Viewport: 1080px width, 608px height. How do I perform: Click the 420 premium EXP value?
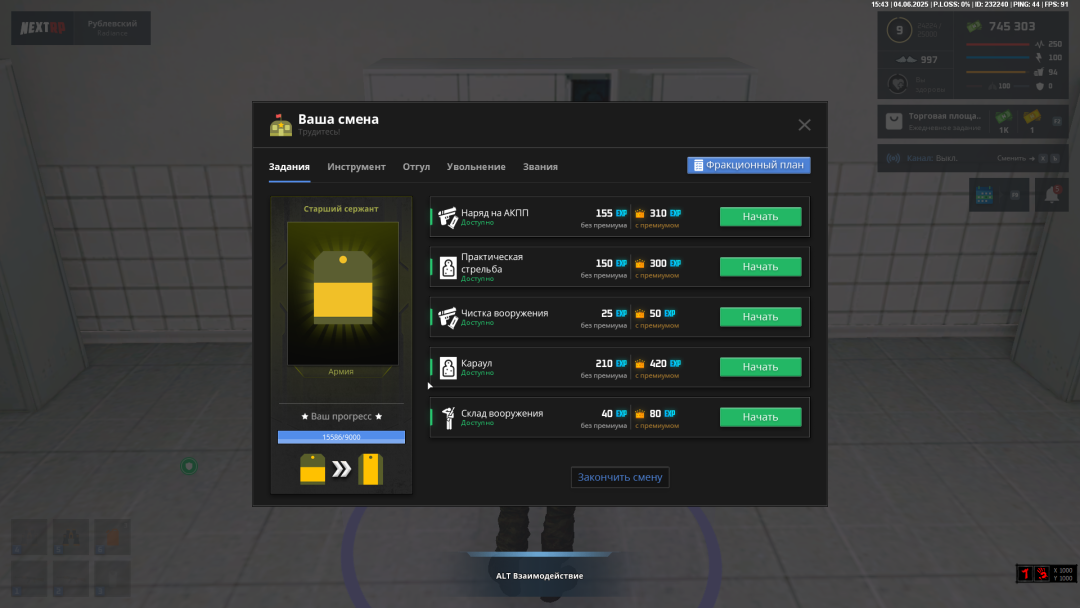point(658,364)
